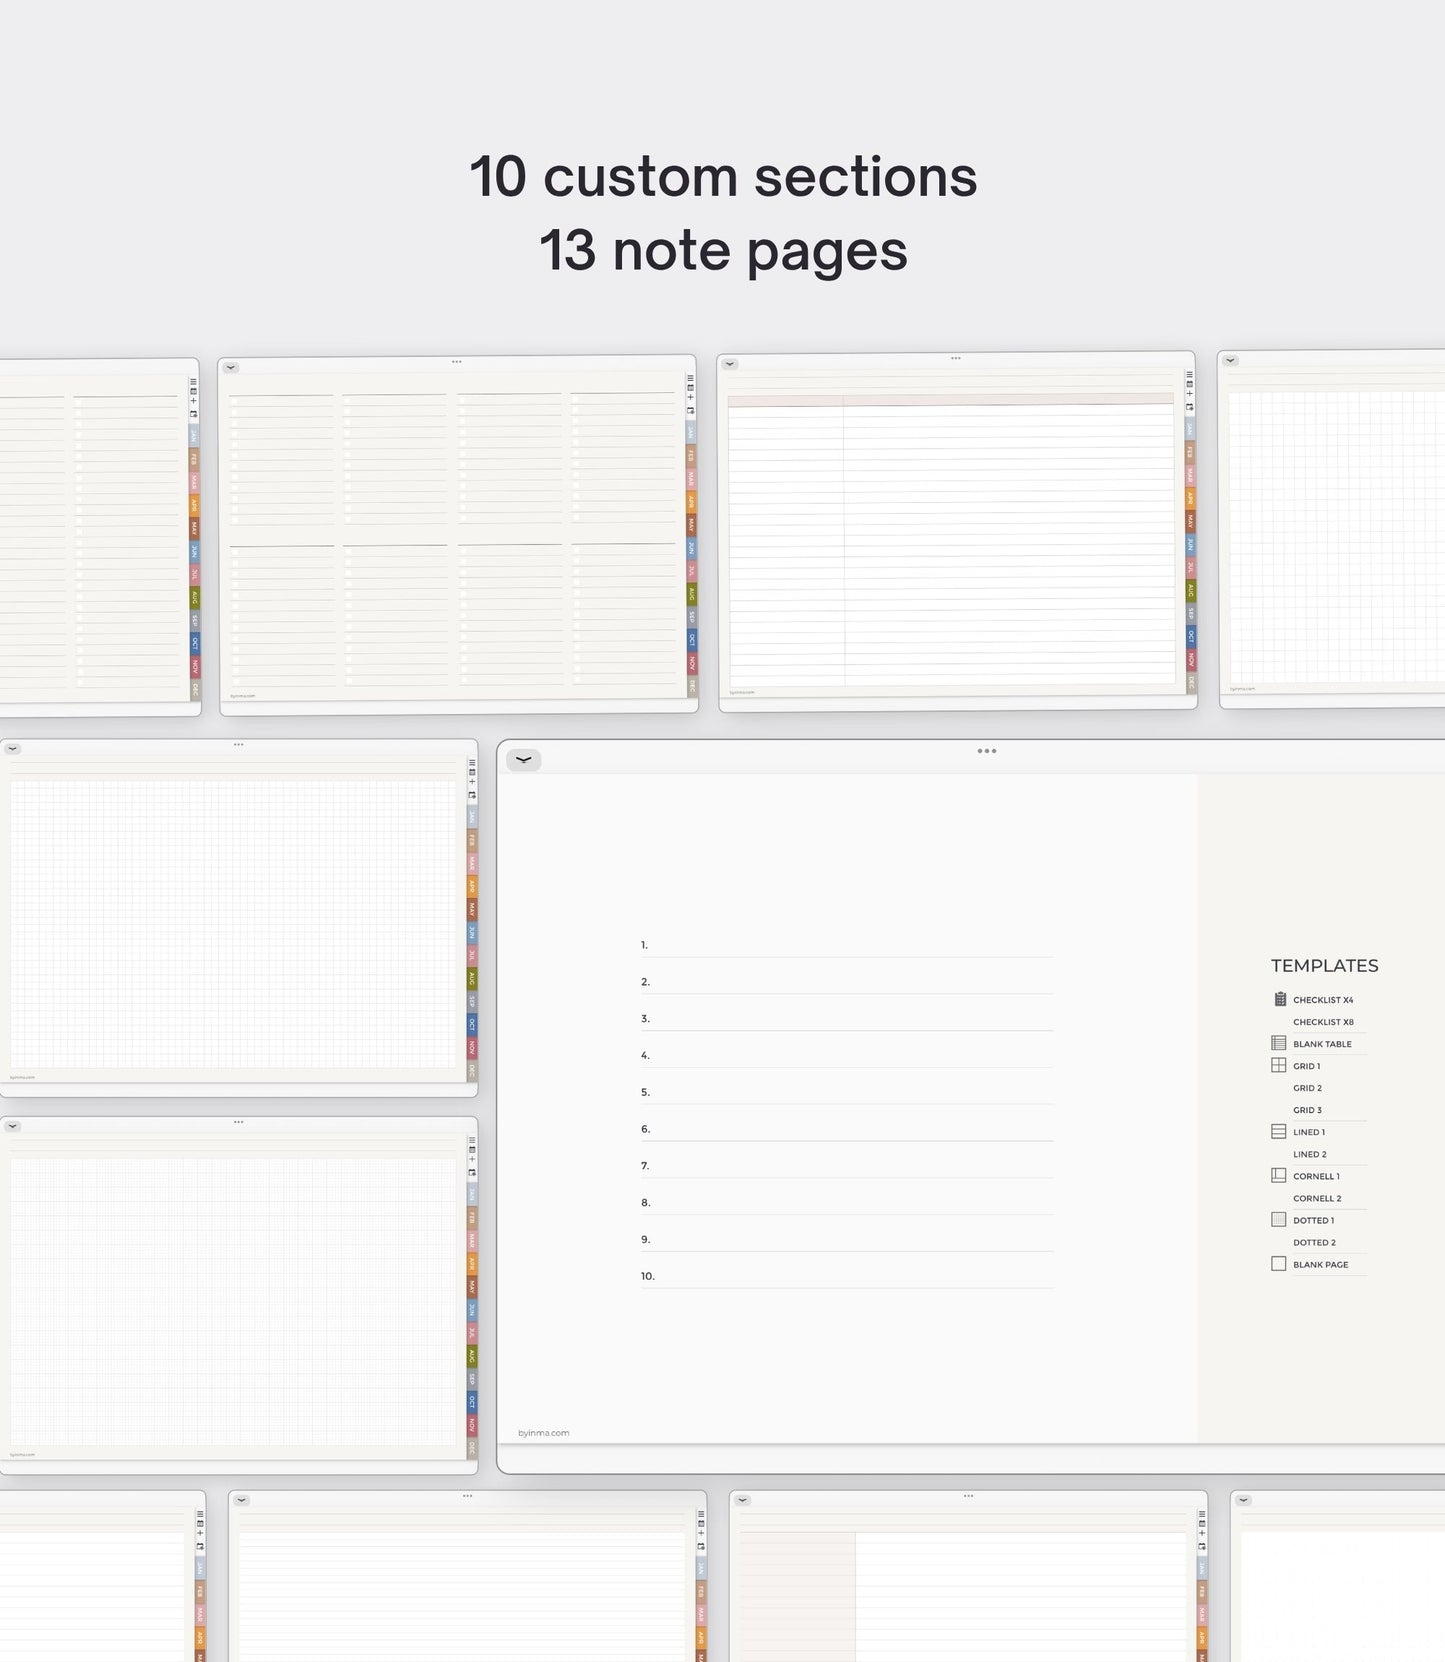This screenshot has width=1445, height=1662.
Task: Select OCT tab on the eight-block checklist page
Action: click(x=691, y=639)
